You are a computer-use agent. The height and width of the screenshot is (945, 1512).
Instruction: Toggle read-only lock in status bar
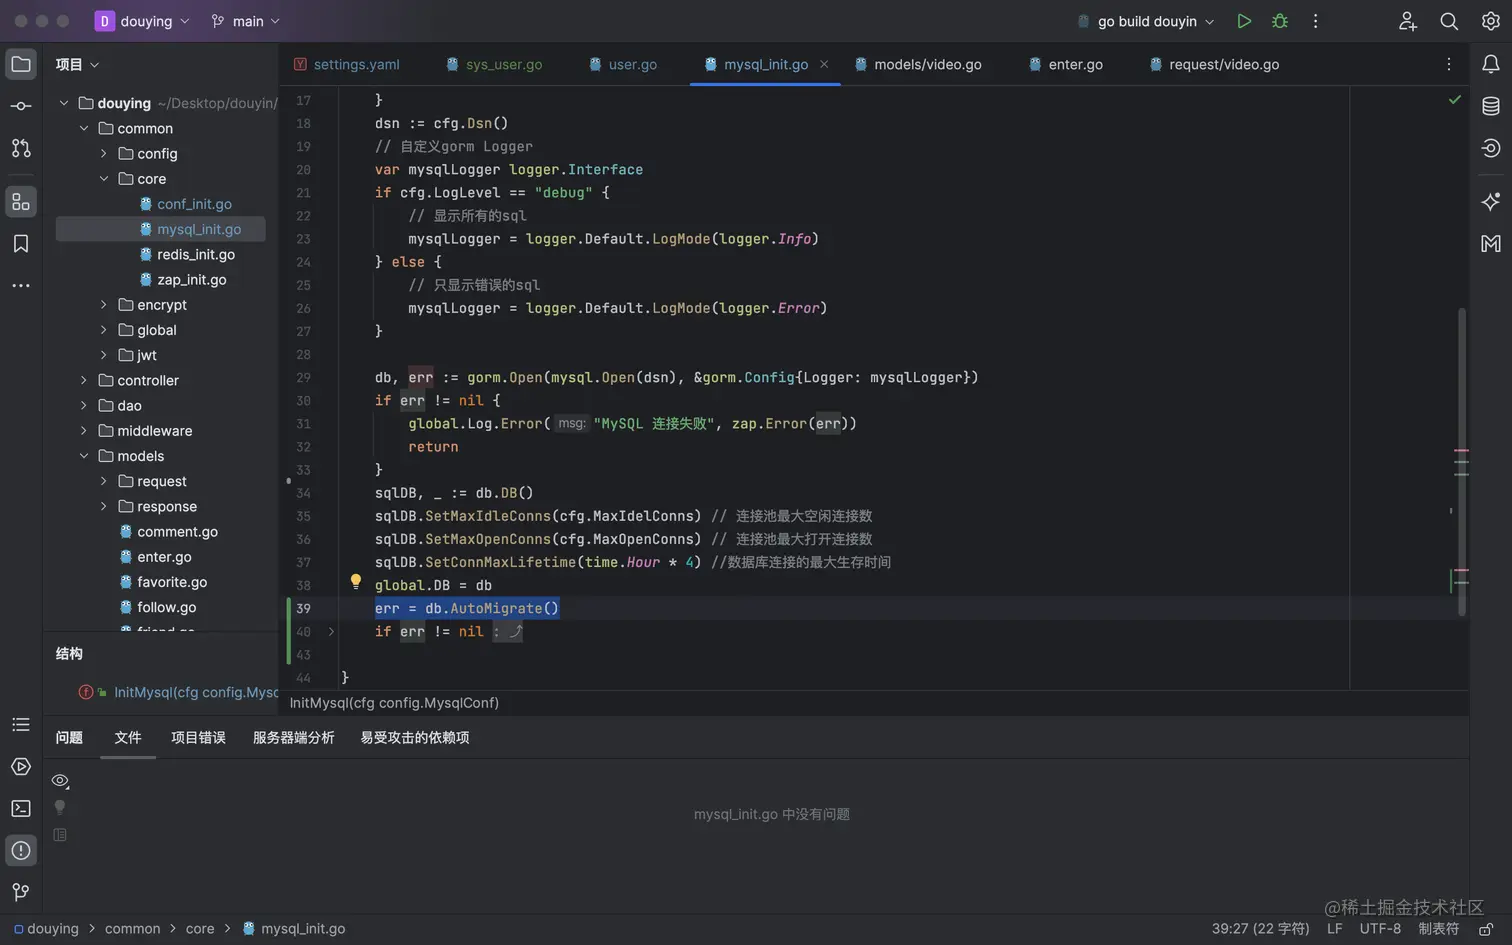point(1487,929)
